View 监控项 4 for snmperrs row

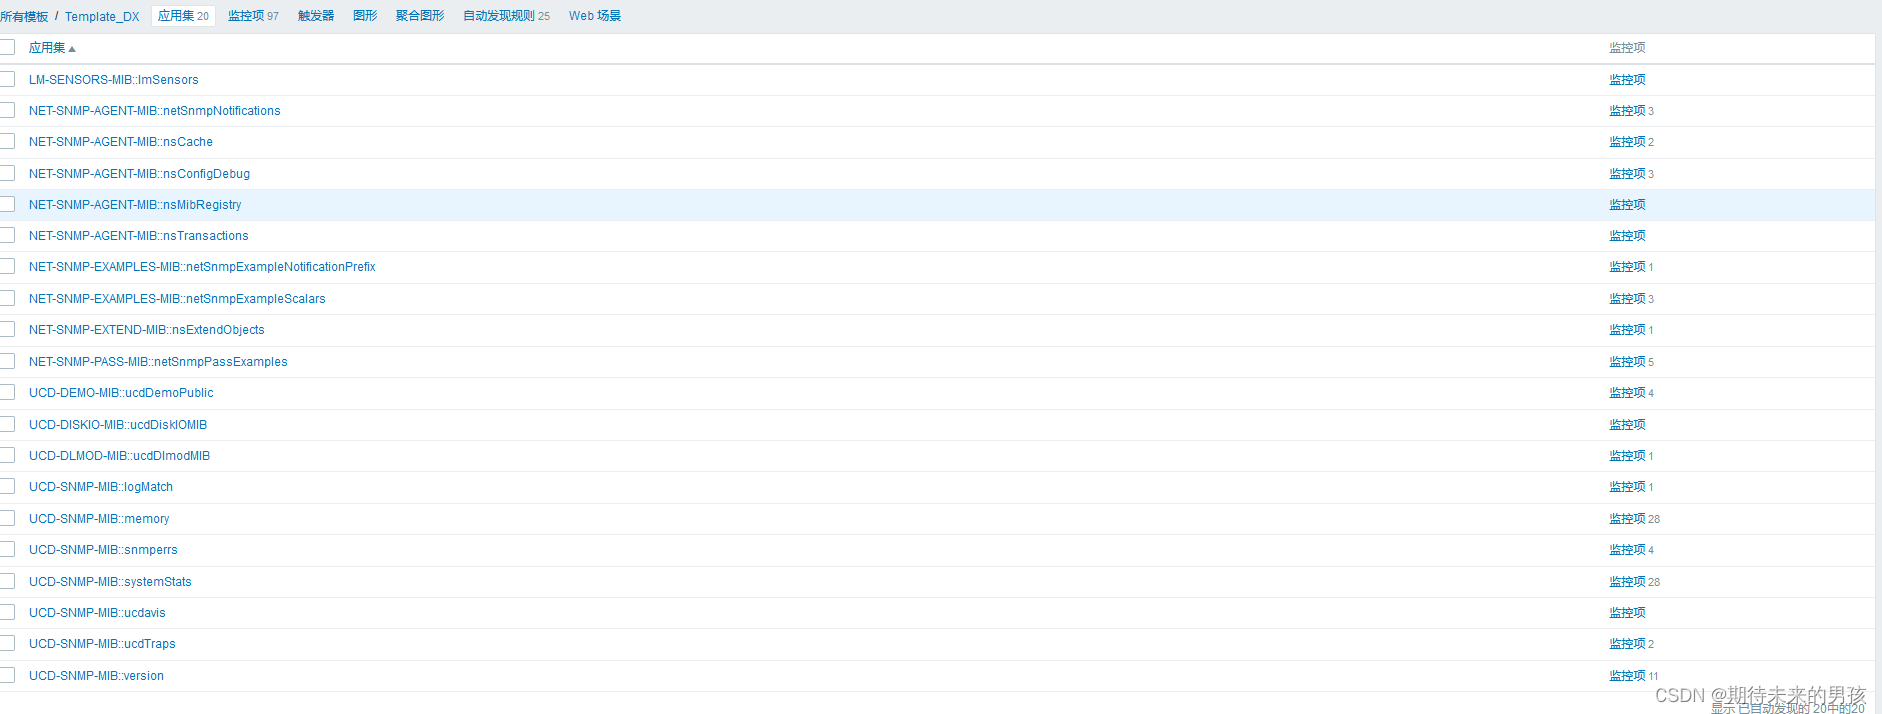1631,550
